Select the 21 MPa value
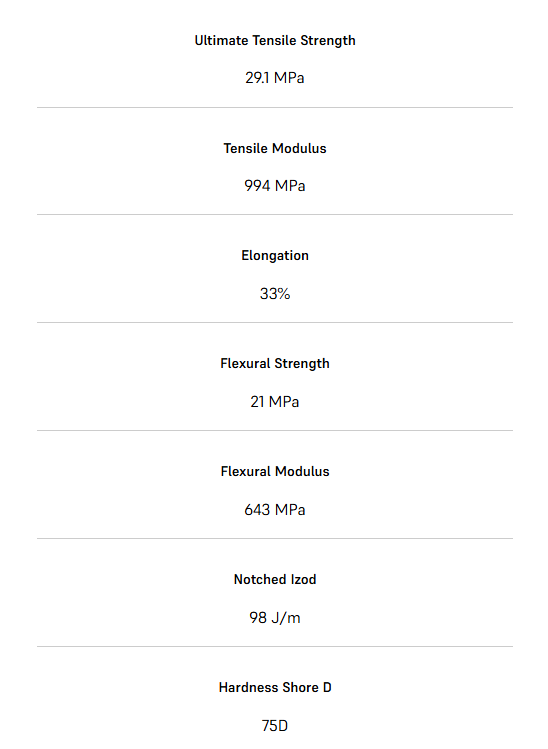The width and height of the screenshot is (548, 749). (x=275, y=401)
